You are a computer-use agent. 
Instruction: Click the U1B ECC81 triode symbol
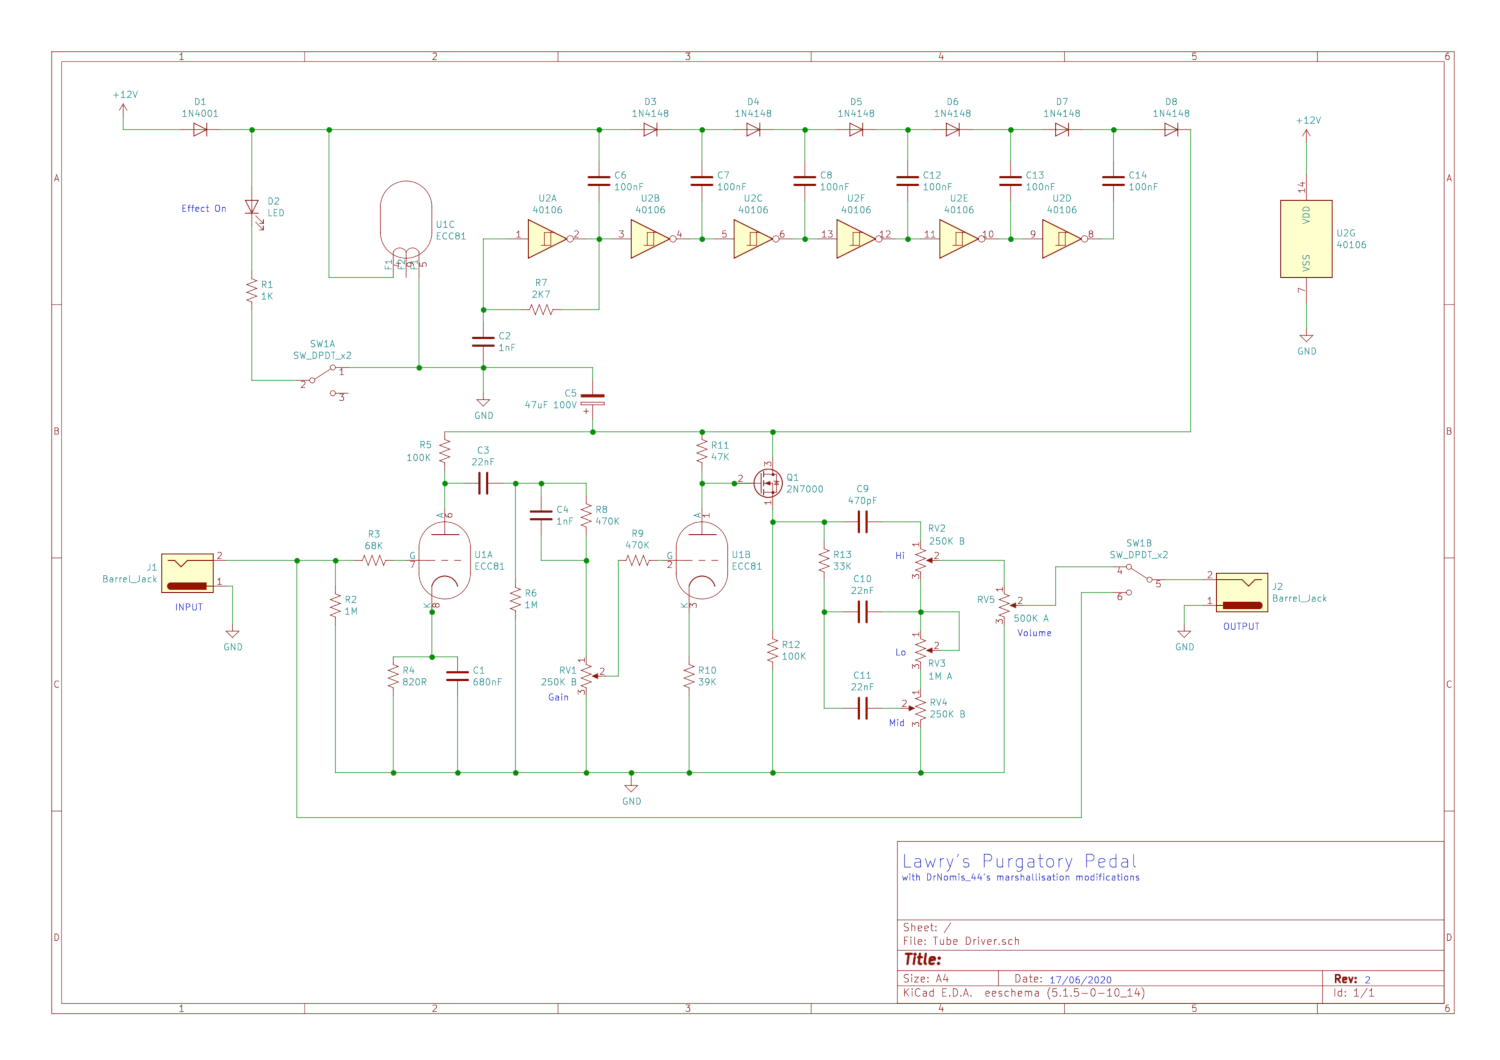coord(702,561)
